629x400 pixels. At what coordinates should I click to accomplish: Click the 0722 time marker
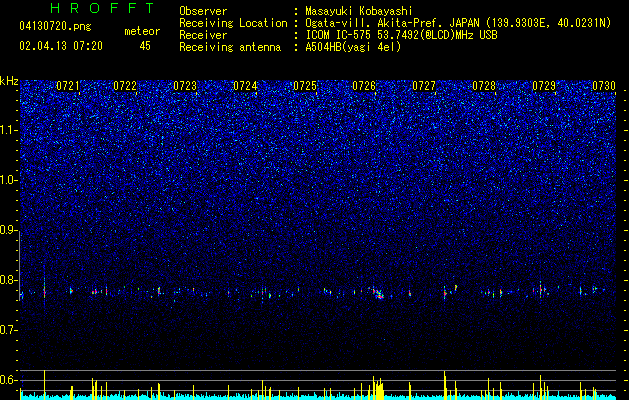(125, 86)
